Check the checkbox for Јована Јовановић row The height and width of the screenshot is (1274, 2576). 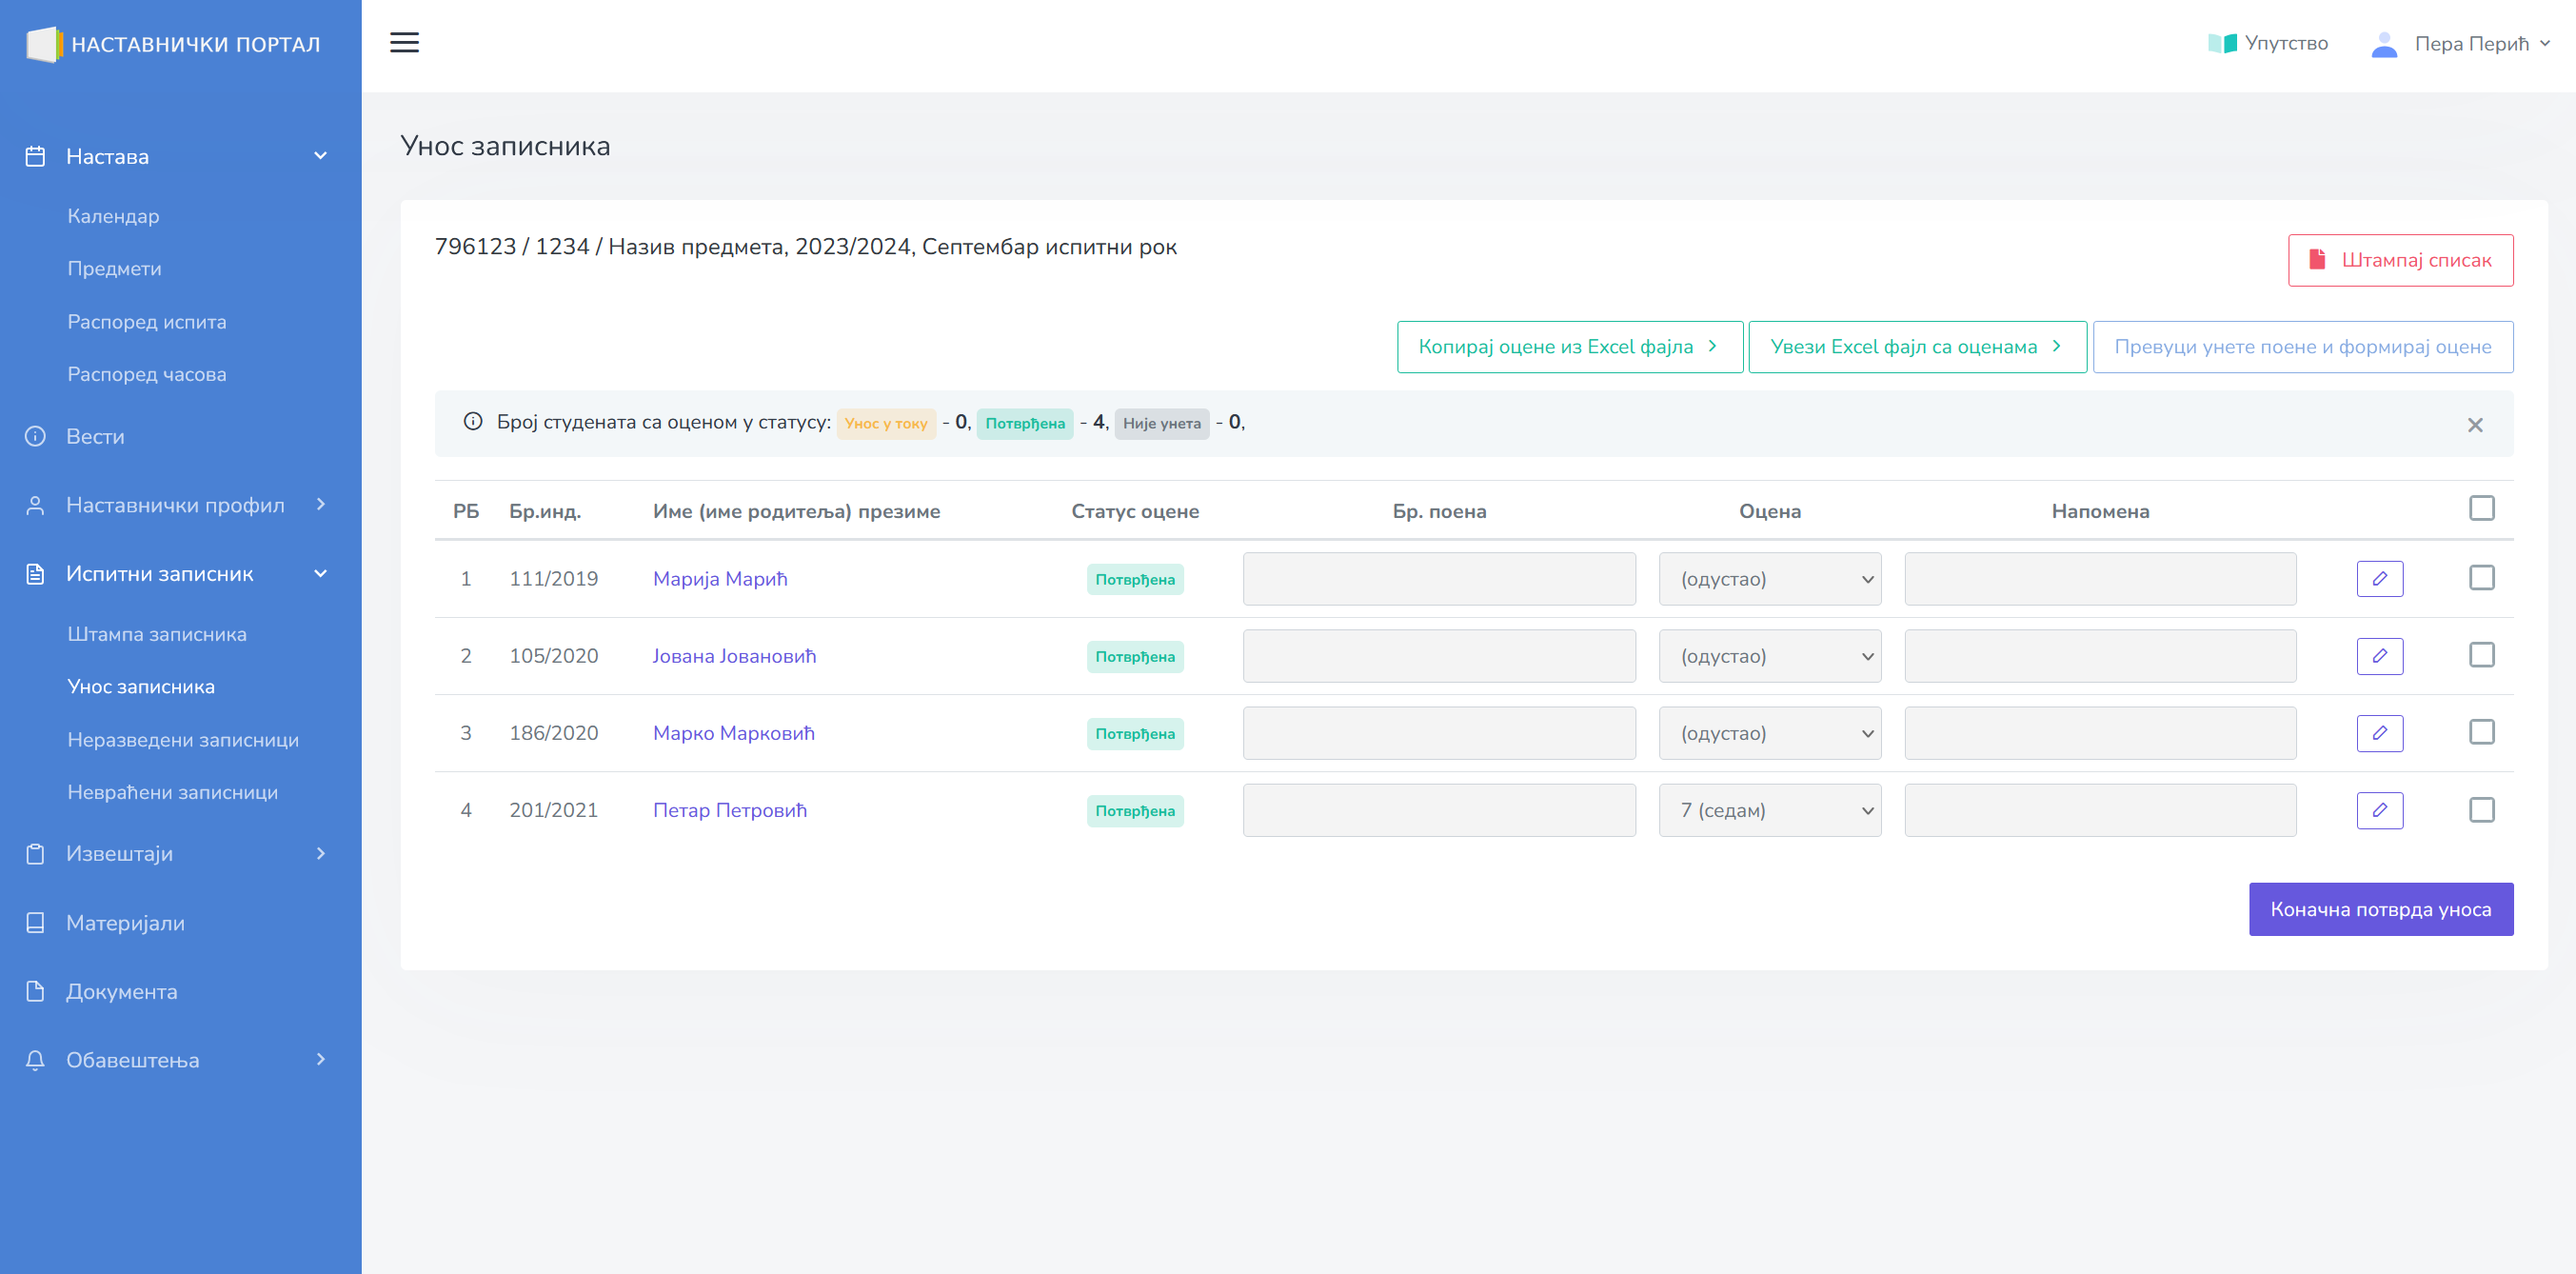(x=2481, y=656)
